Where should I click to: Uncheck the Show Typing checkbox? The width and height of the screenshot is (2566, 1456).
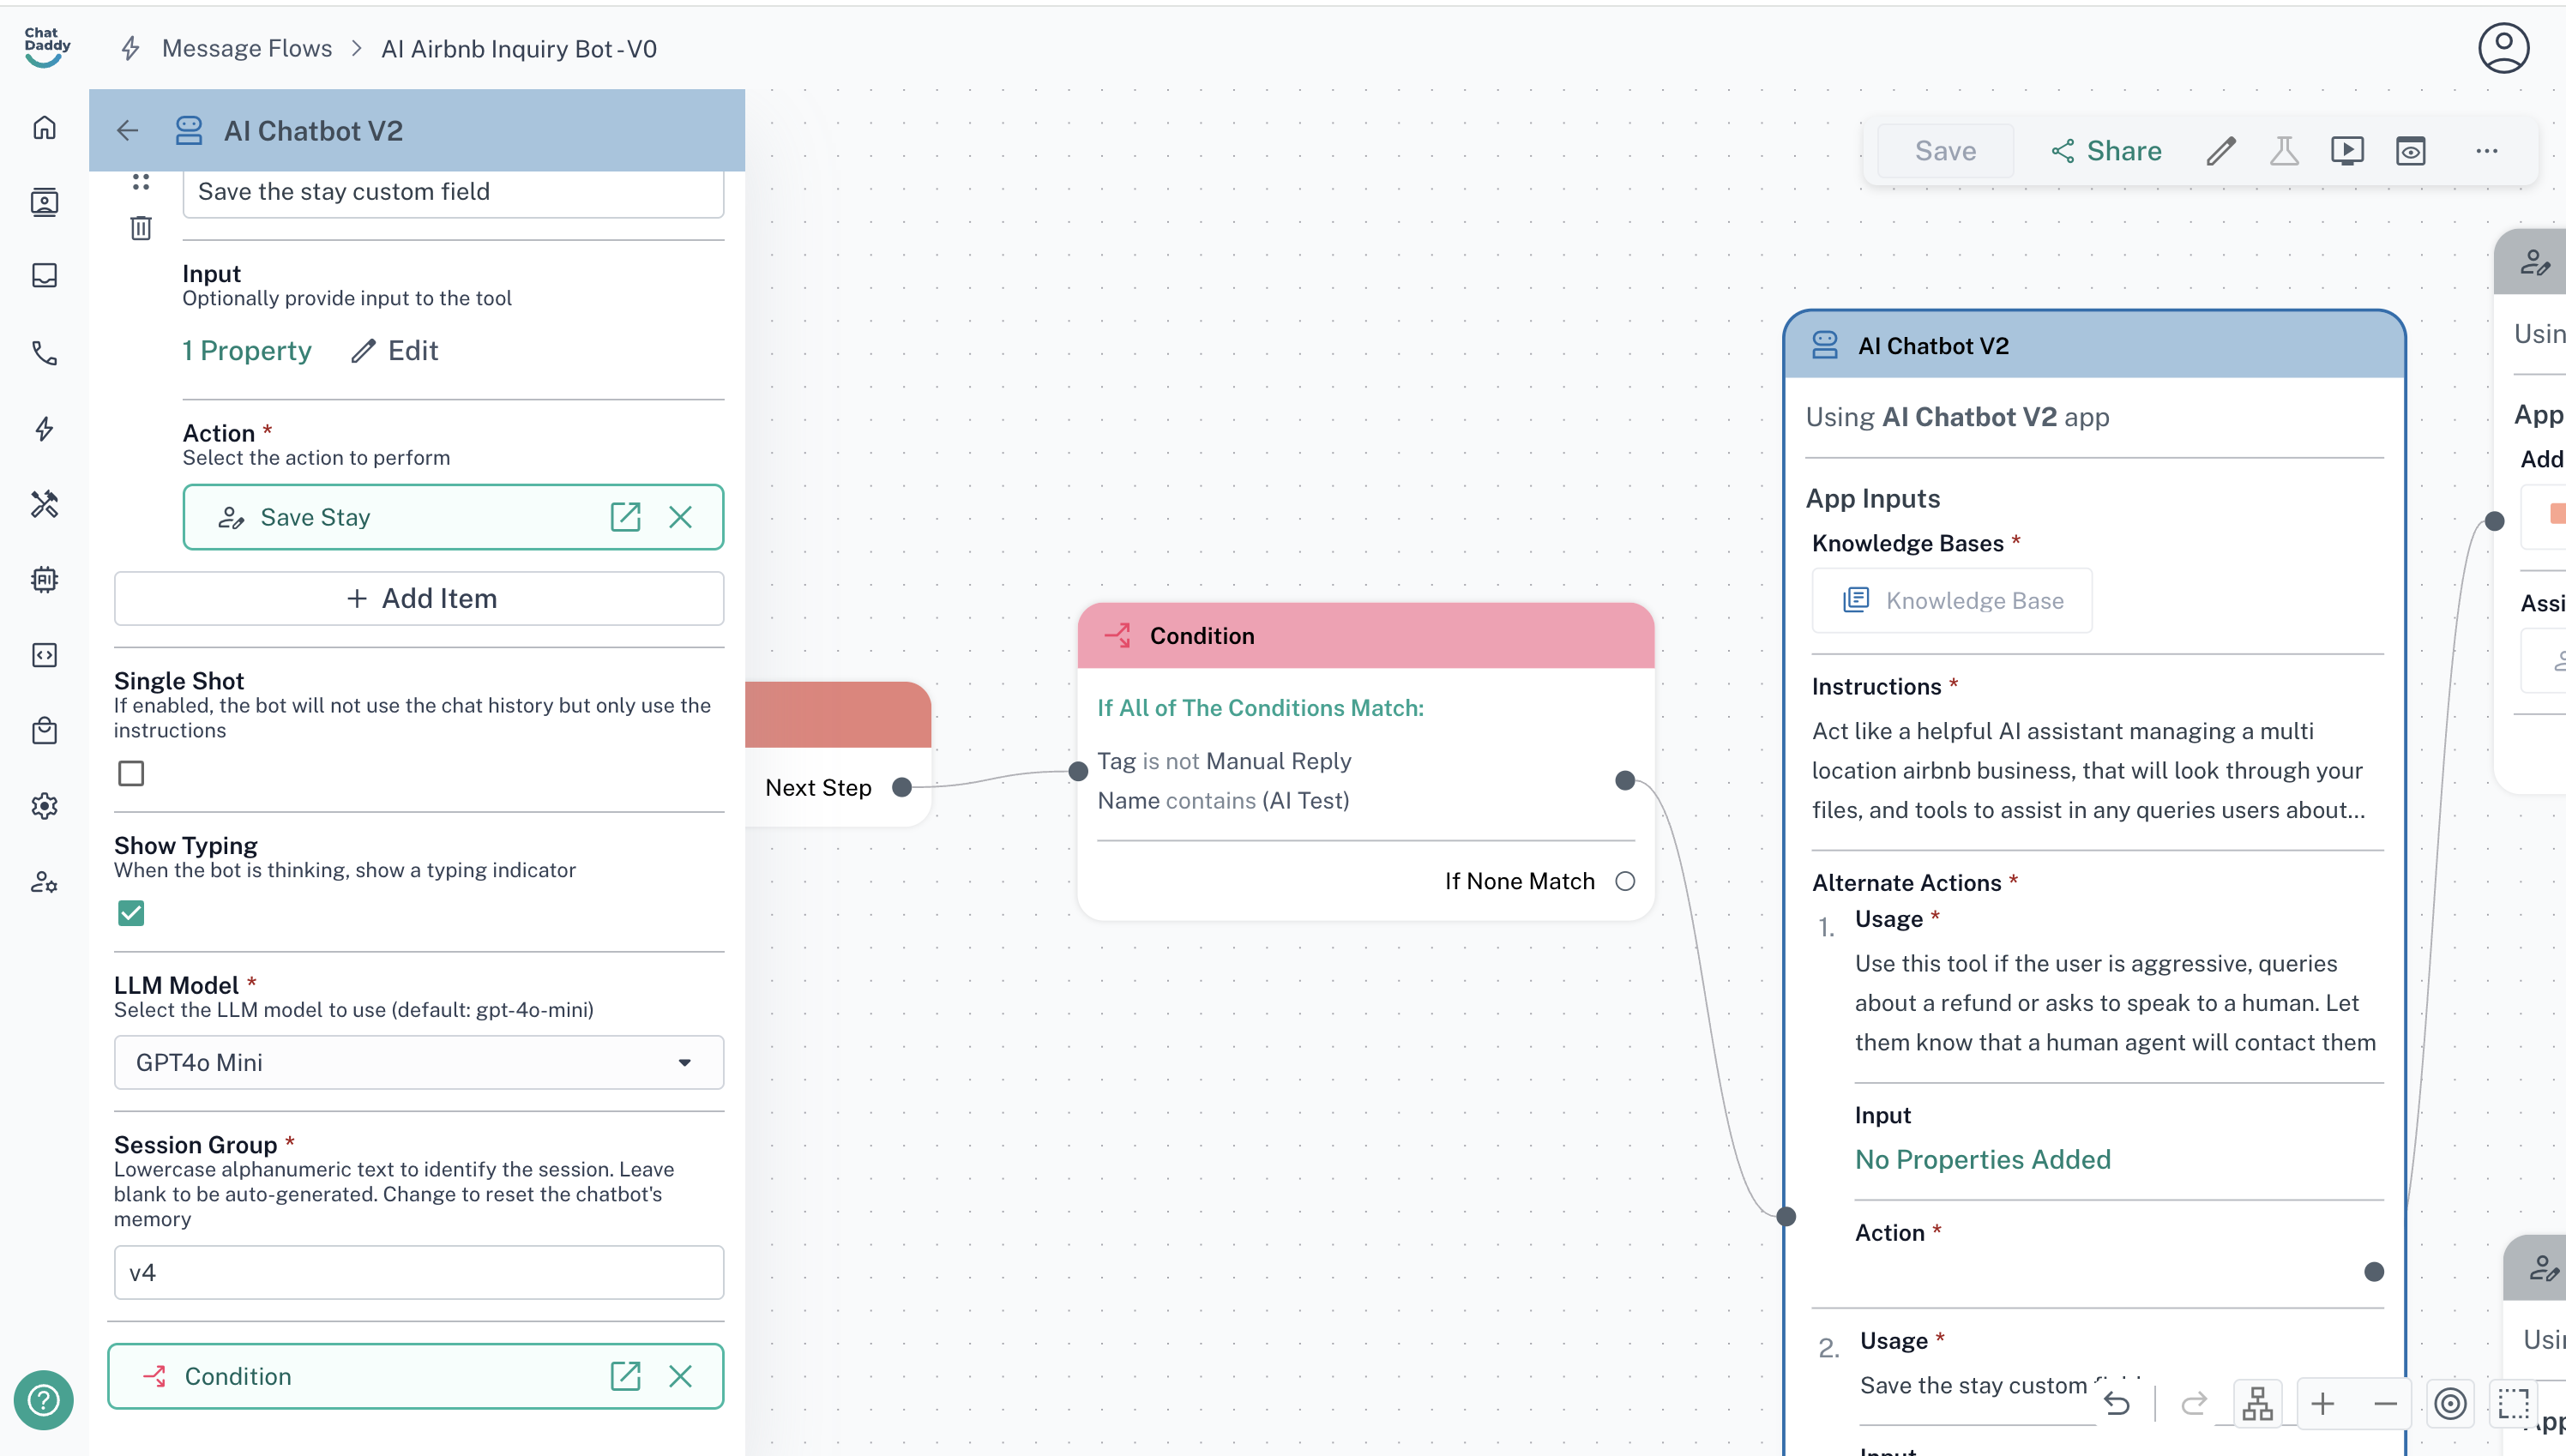click(x=131, y=913)
